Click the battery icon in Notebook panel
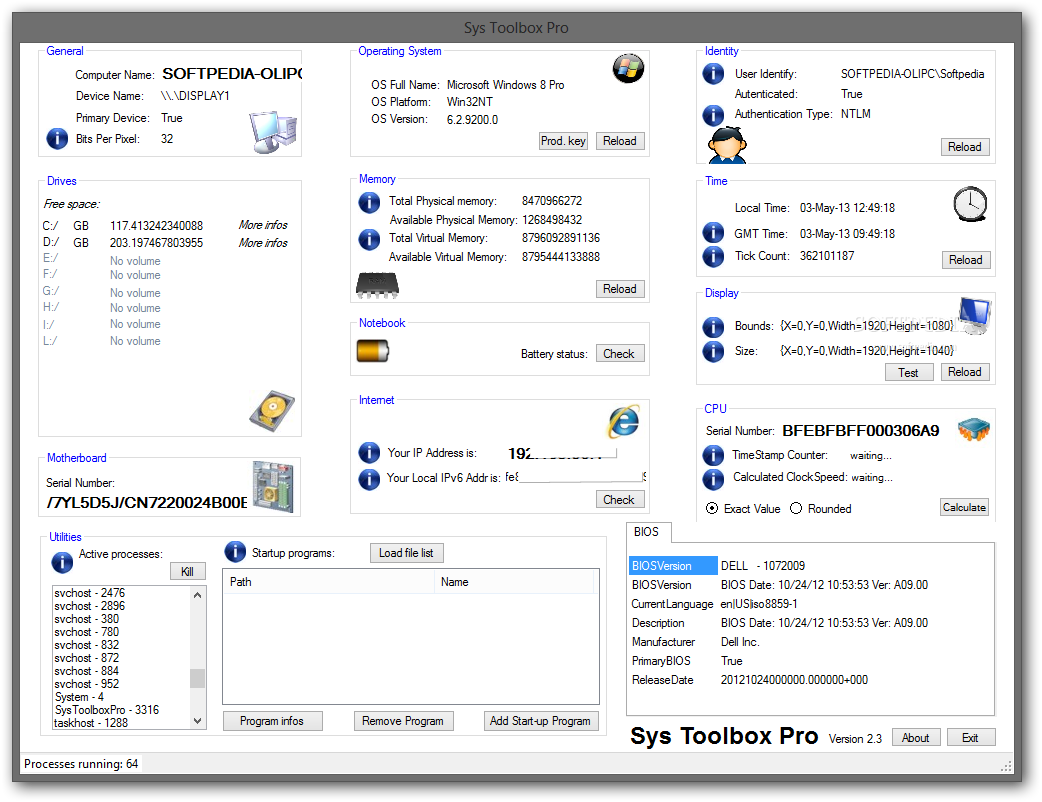 373,351
